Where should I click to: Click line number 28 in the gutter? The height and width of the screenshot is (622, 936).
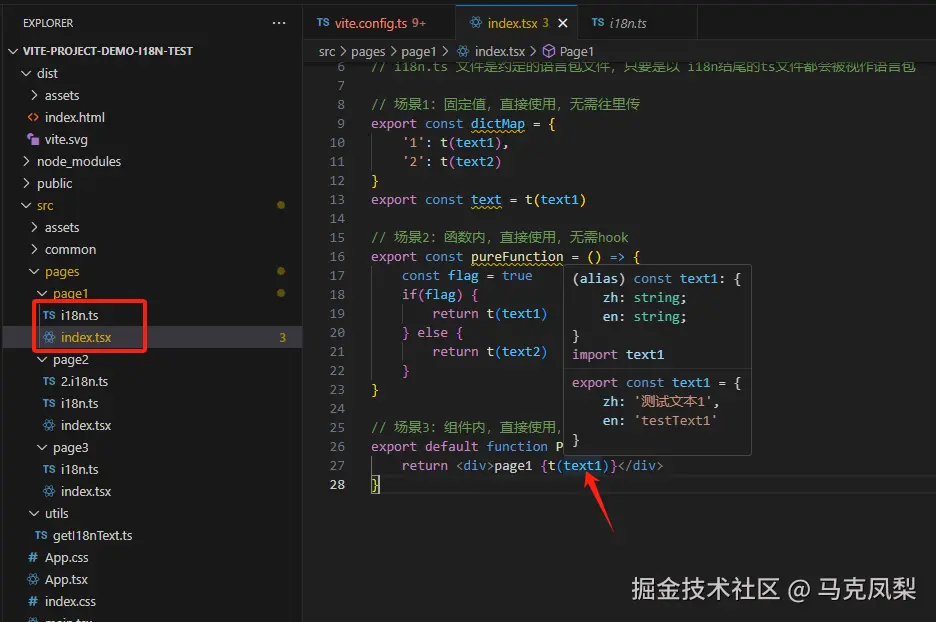pyautogui.click(x=337, y=485)
